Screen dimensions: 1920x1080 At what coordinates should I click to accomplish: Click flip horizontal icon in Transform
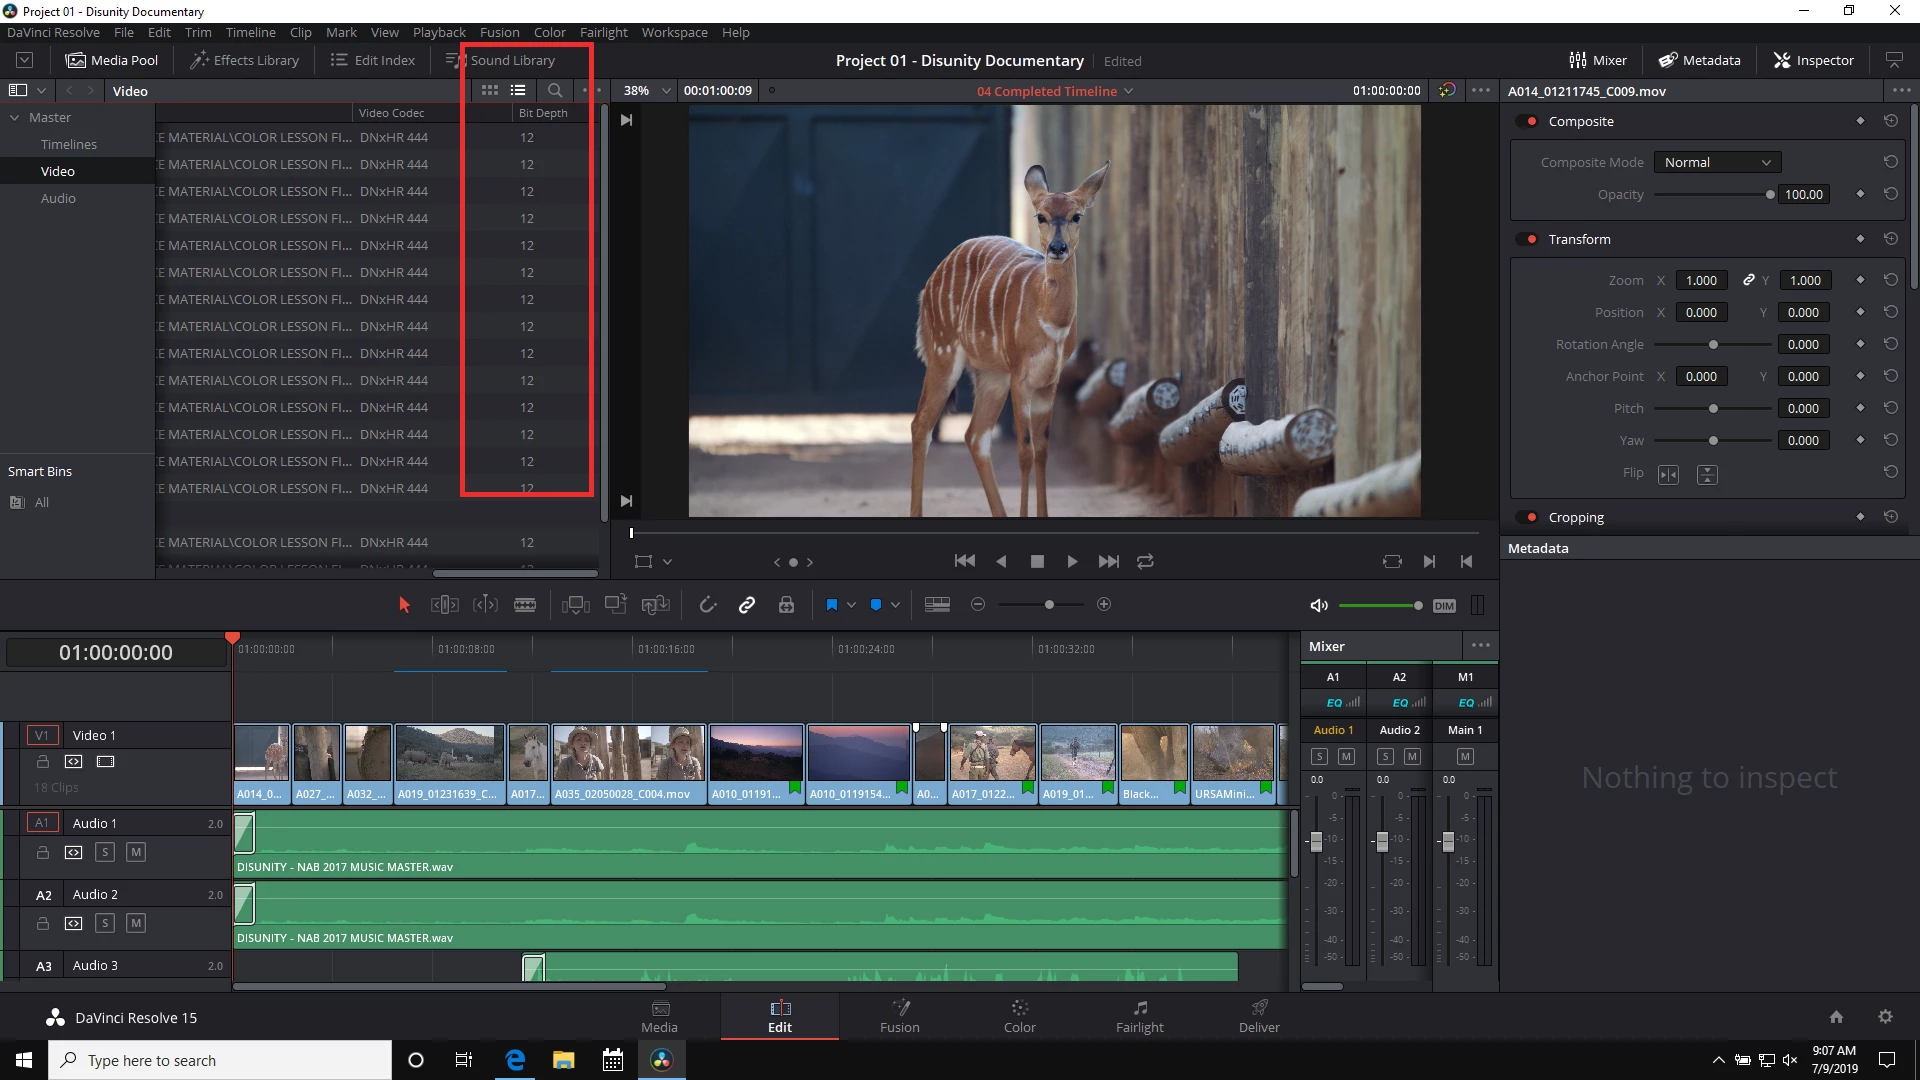pos(1668,474)
